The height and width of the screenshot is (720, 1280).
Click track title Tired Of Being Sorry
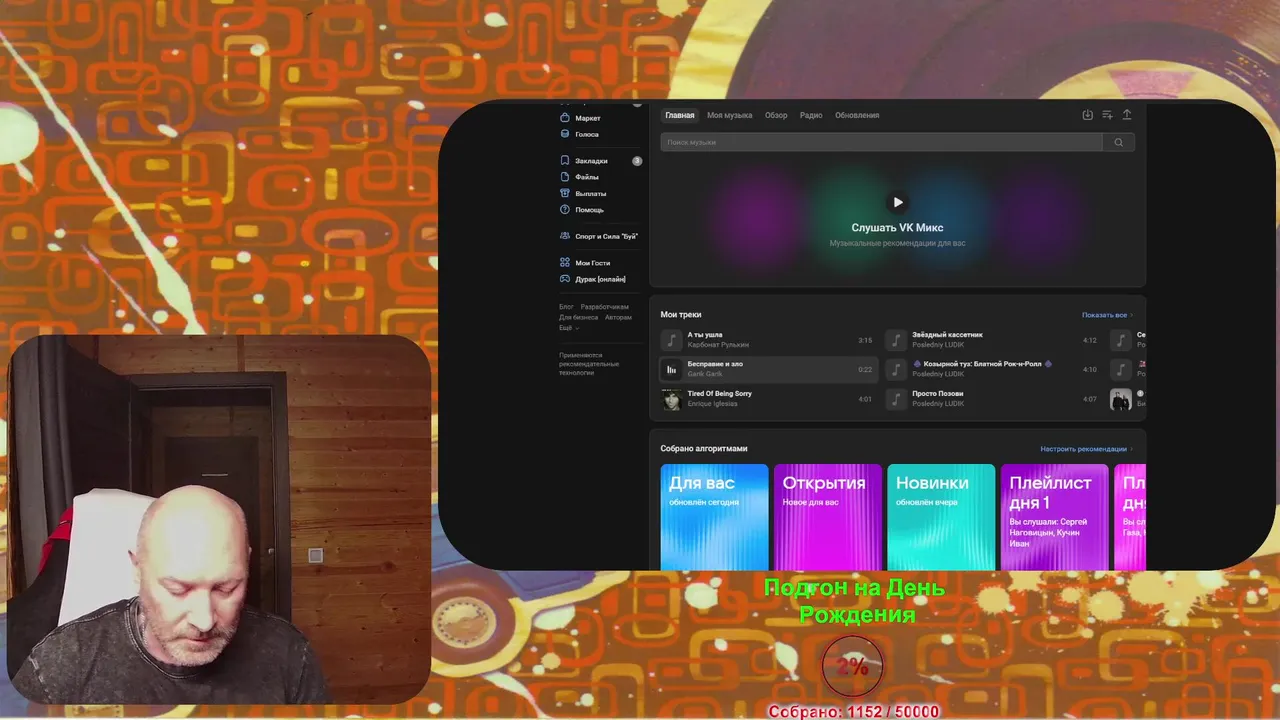[x=720, y=394]
